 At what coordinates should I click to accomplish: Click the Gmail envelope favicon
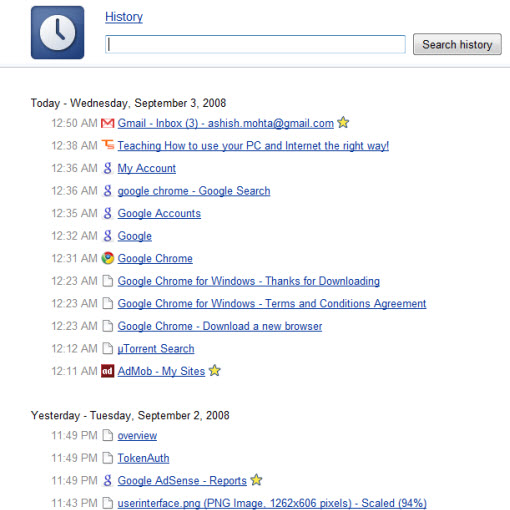(x=107, y=123)
